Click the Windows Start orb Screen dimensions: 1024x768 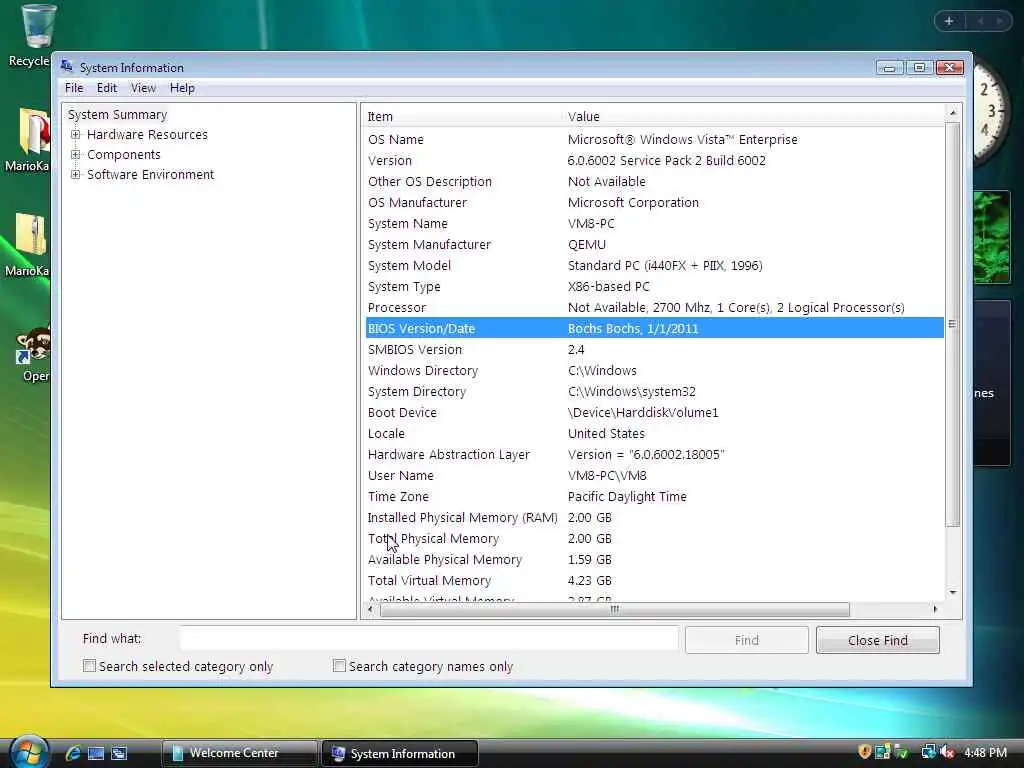(29, 752)
